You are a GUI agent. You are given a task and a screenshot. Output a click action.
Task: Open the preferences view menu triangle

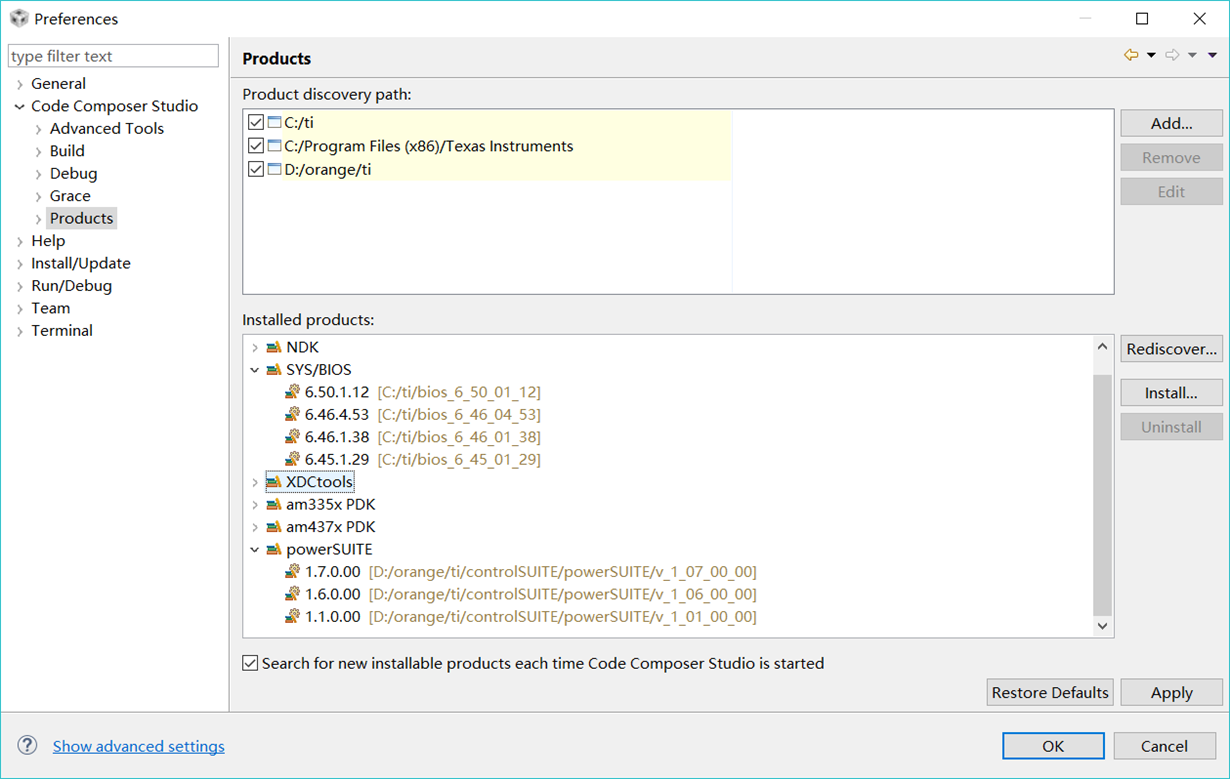pos(1212,56)
